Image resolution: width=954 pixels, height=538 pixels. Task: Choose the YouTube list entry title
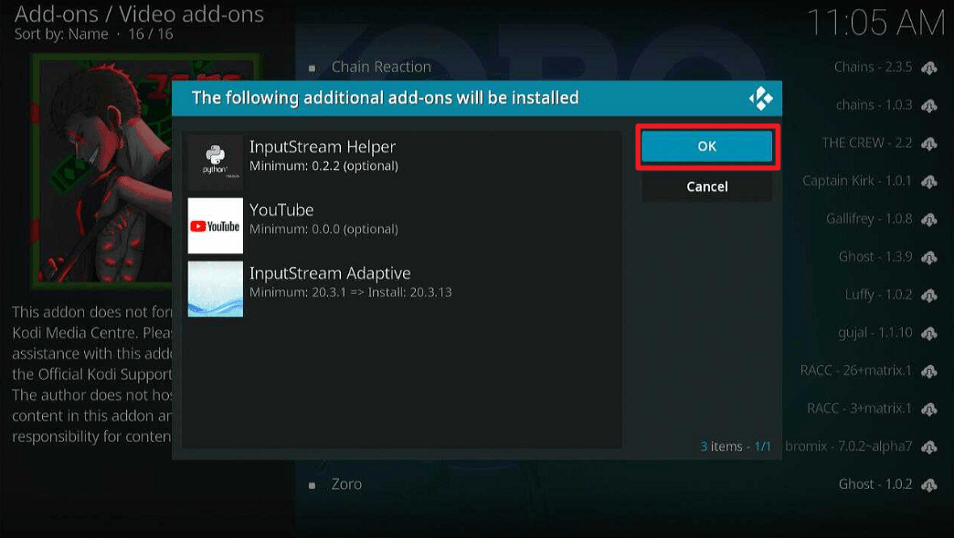(x=282, y=210)
